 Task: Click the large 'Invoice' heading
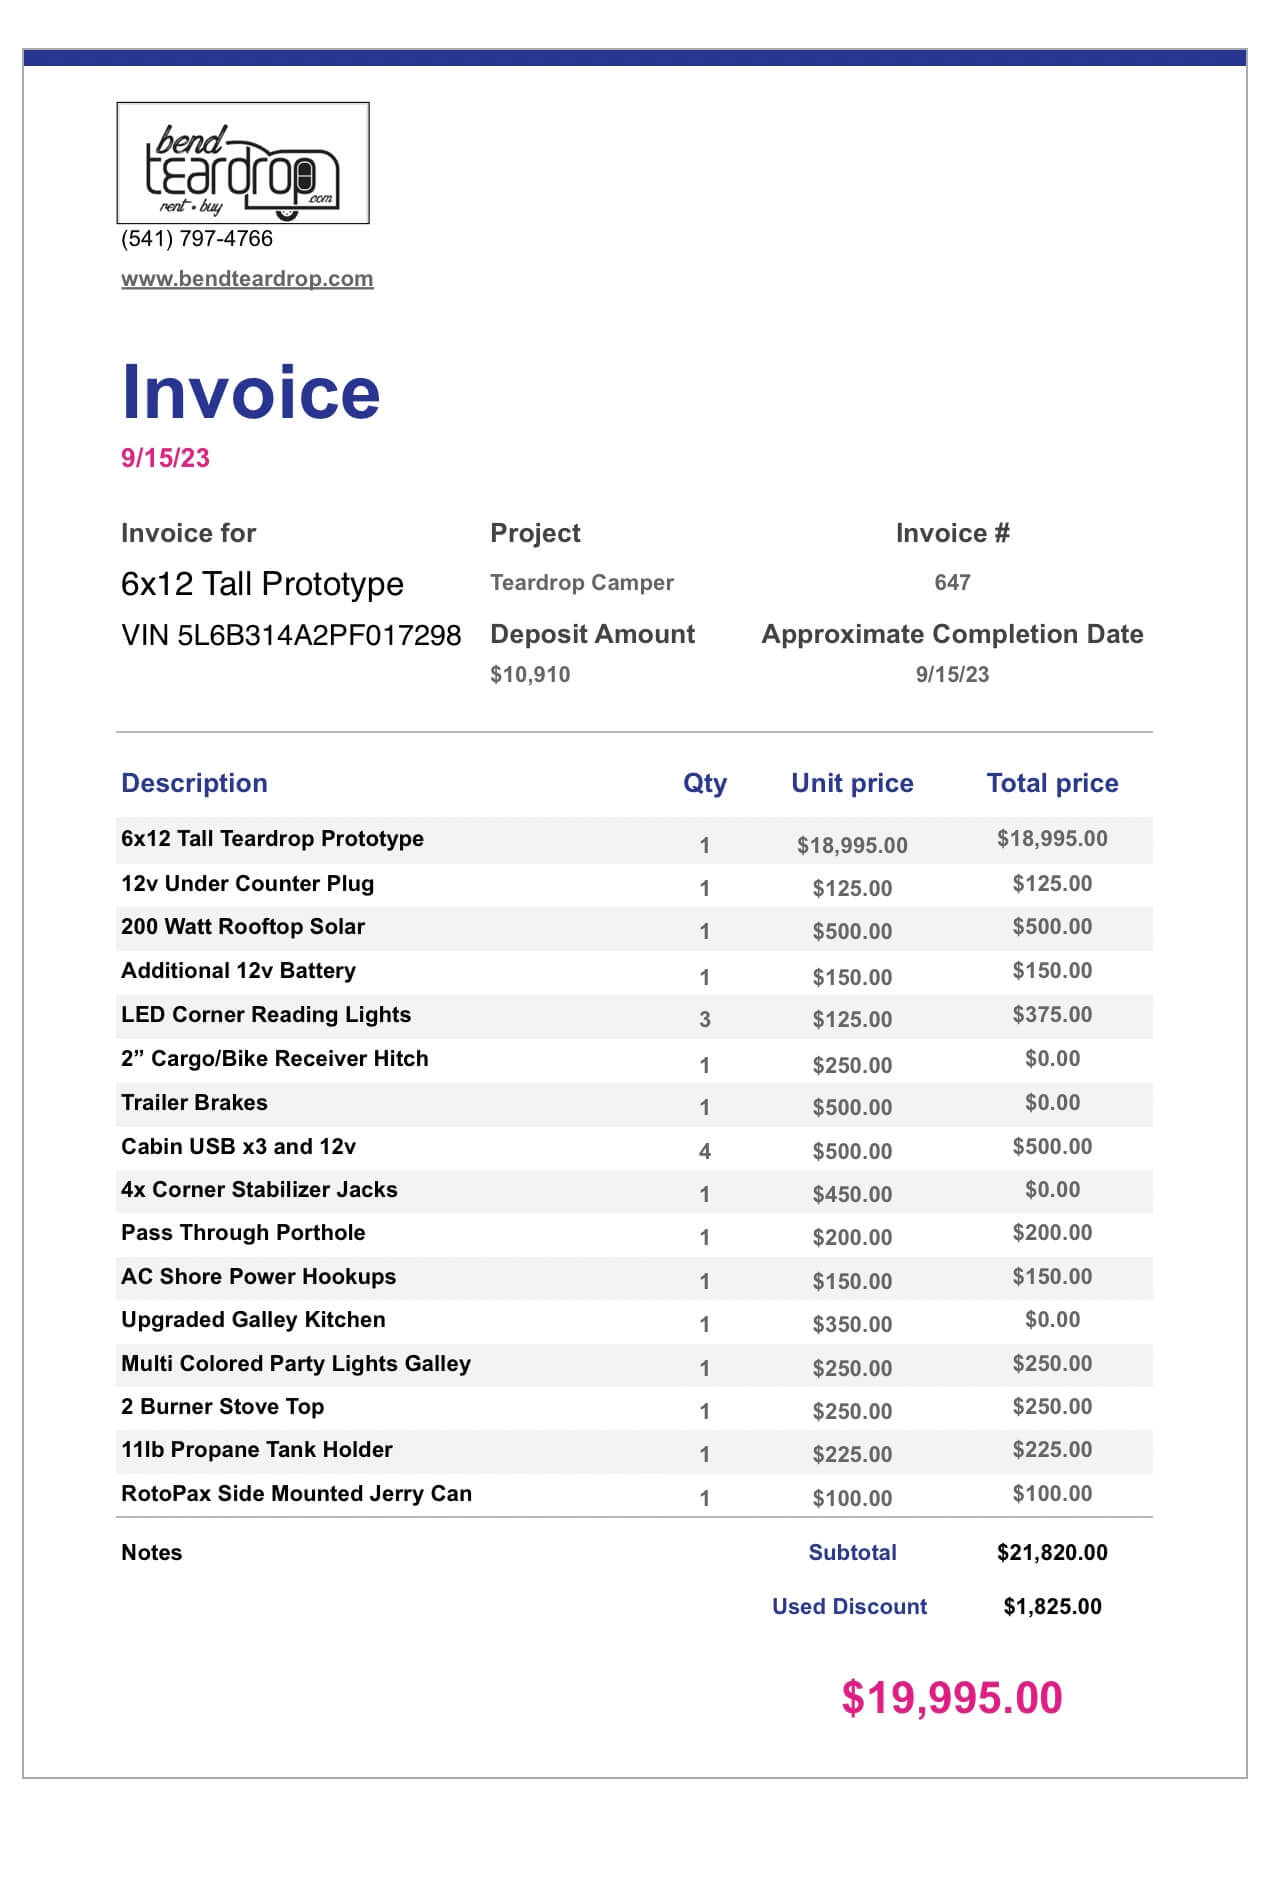click(x=251, y=392)
